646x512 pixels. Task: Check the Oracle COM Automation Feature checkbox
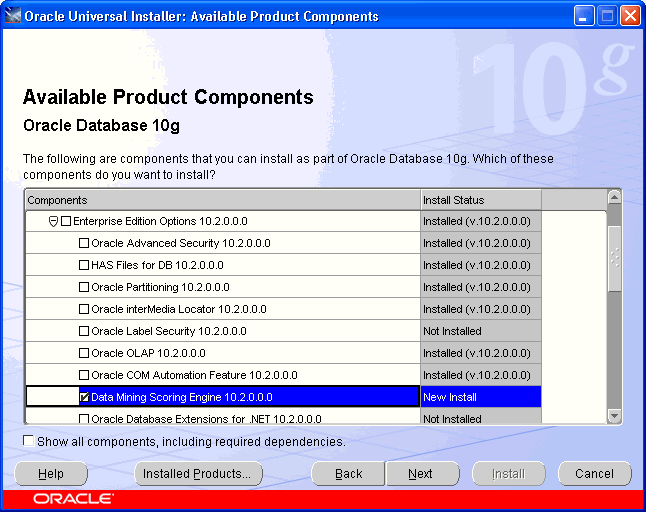(84, 375)
